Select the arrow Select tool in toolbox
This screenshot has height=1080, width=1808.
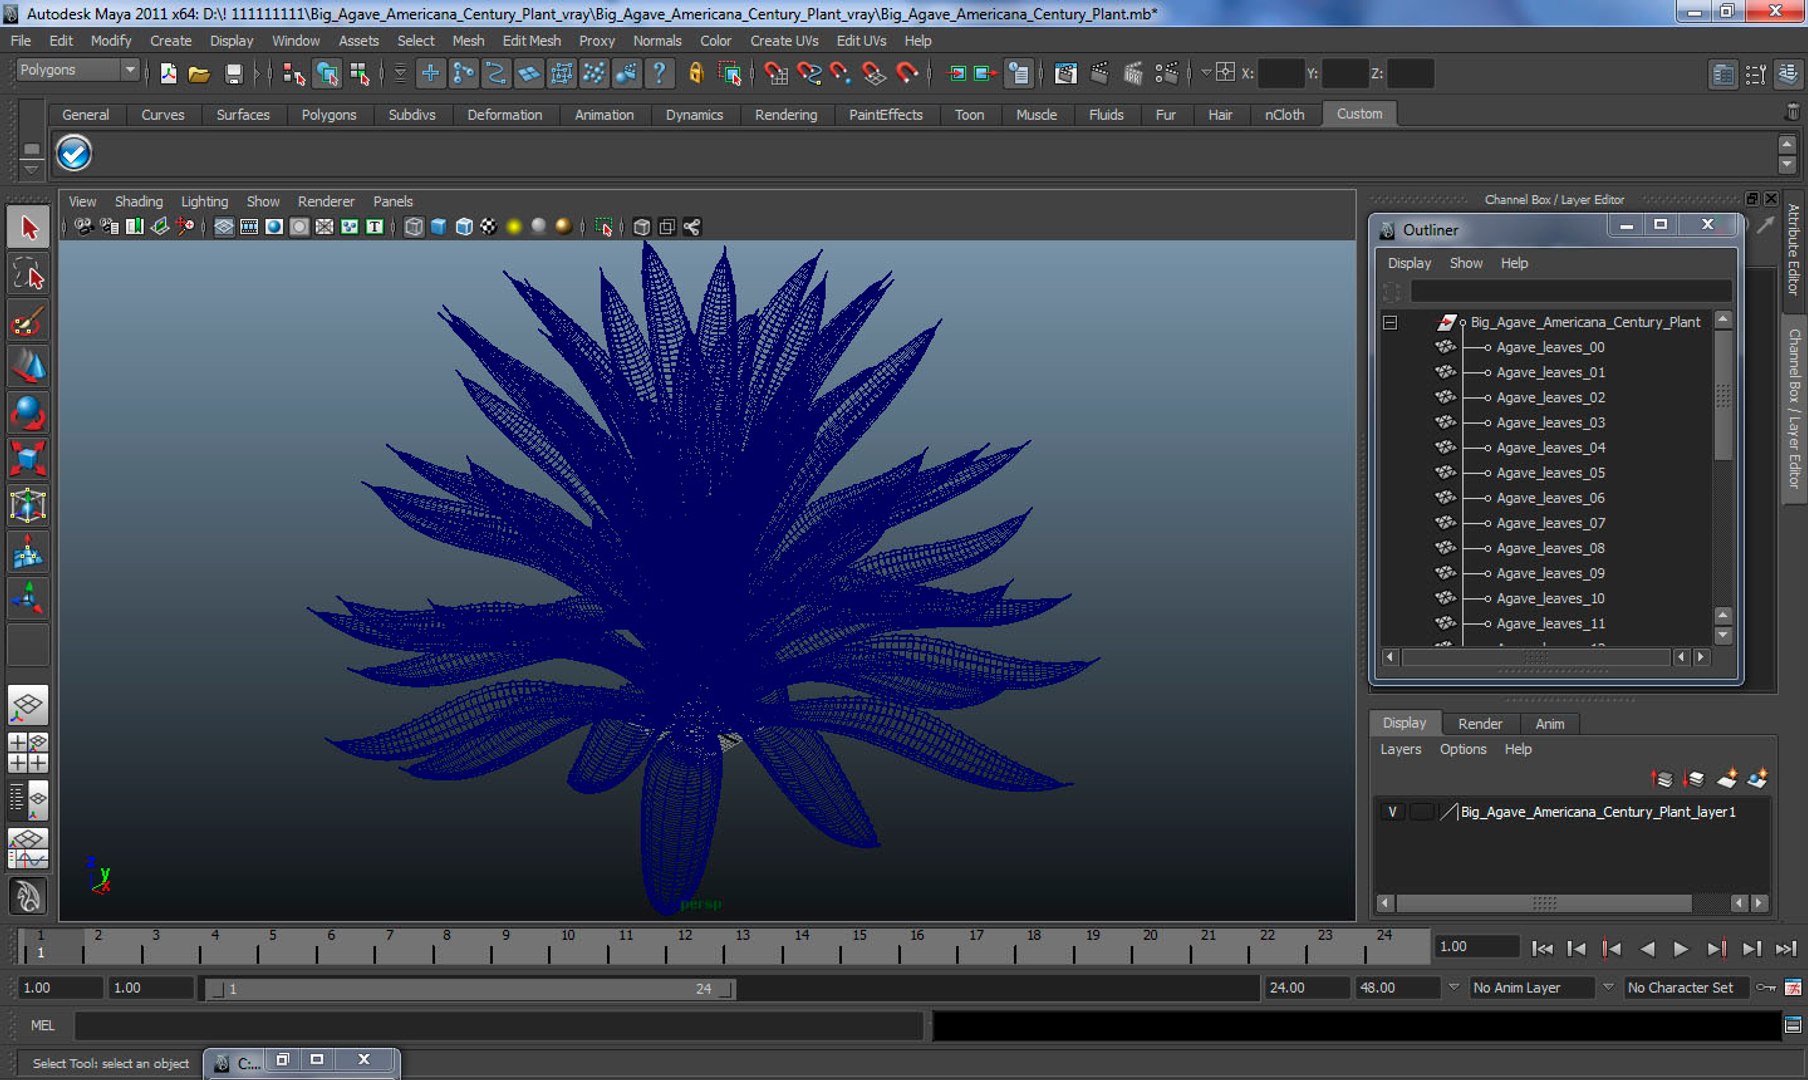pos(28,228)
